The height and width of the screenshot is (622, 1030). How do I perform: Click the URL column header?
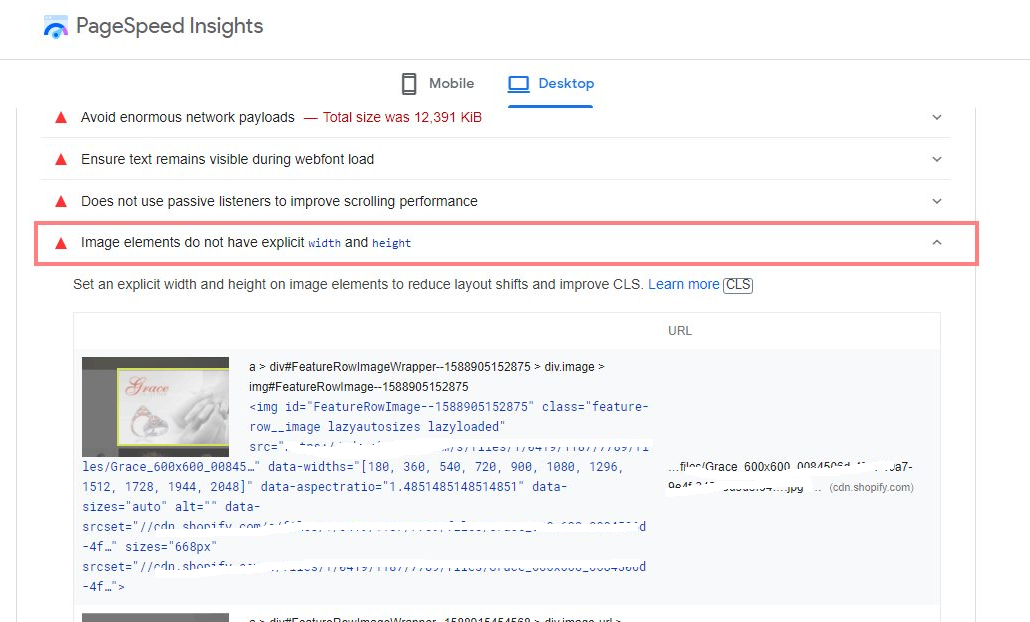tap(680, 331)
